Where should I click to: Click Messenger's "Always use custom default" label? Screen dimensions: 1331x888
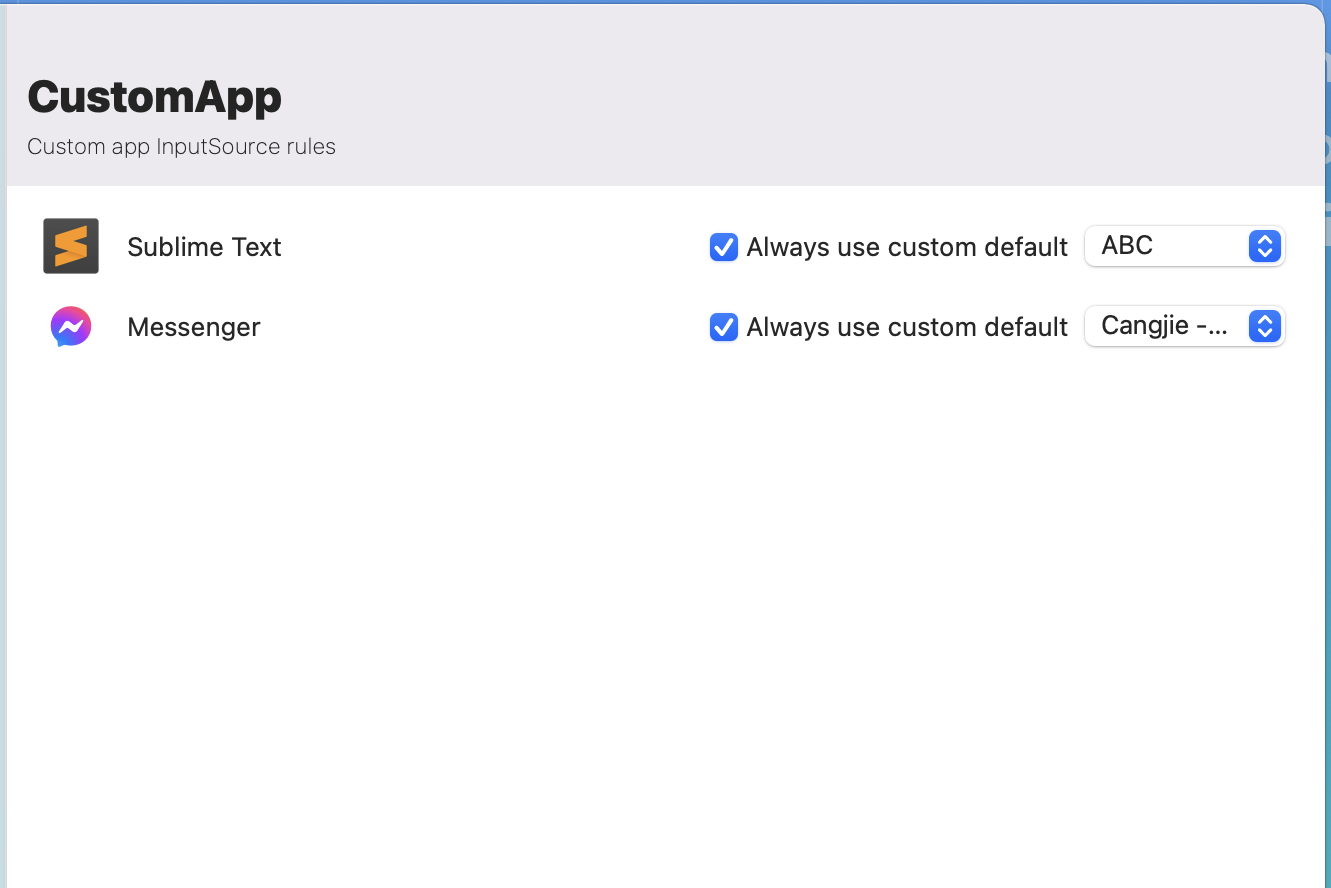click(907, 327)
